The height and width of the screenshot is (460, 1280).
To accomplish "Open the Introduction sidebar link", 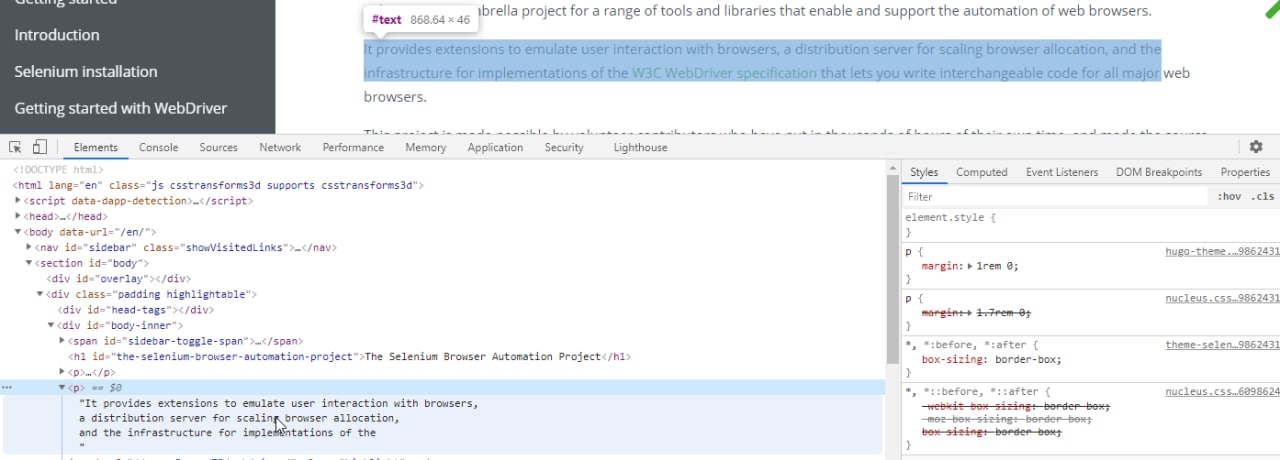I will tap(57, 35).
